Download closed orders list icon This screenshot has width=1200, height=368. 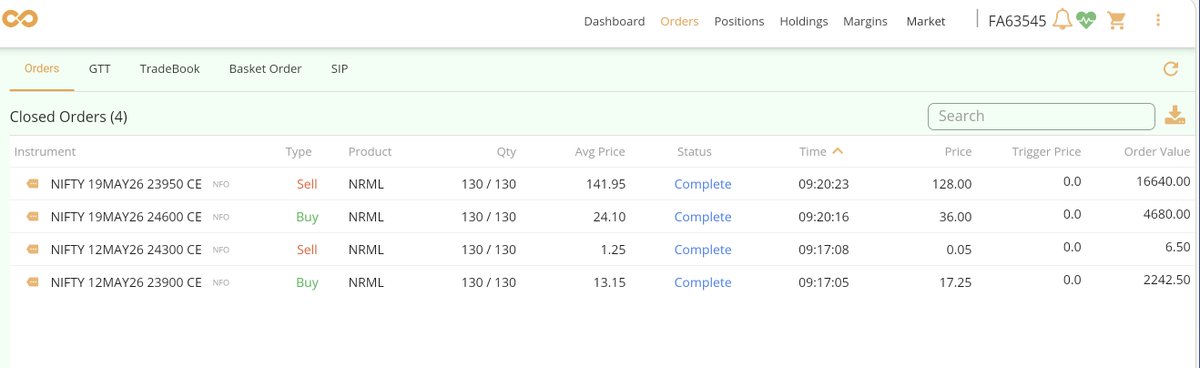click(x=1175, y=116)
